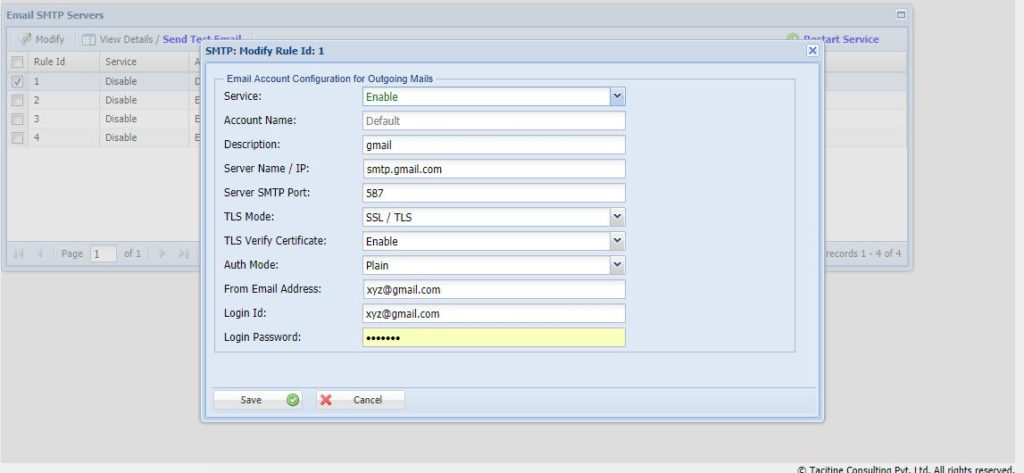Screen dimensions: 1024x473
Task: Click the green checkmark icon beside Save
Action: pyautogui.click(x=292, y=400)
